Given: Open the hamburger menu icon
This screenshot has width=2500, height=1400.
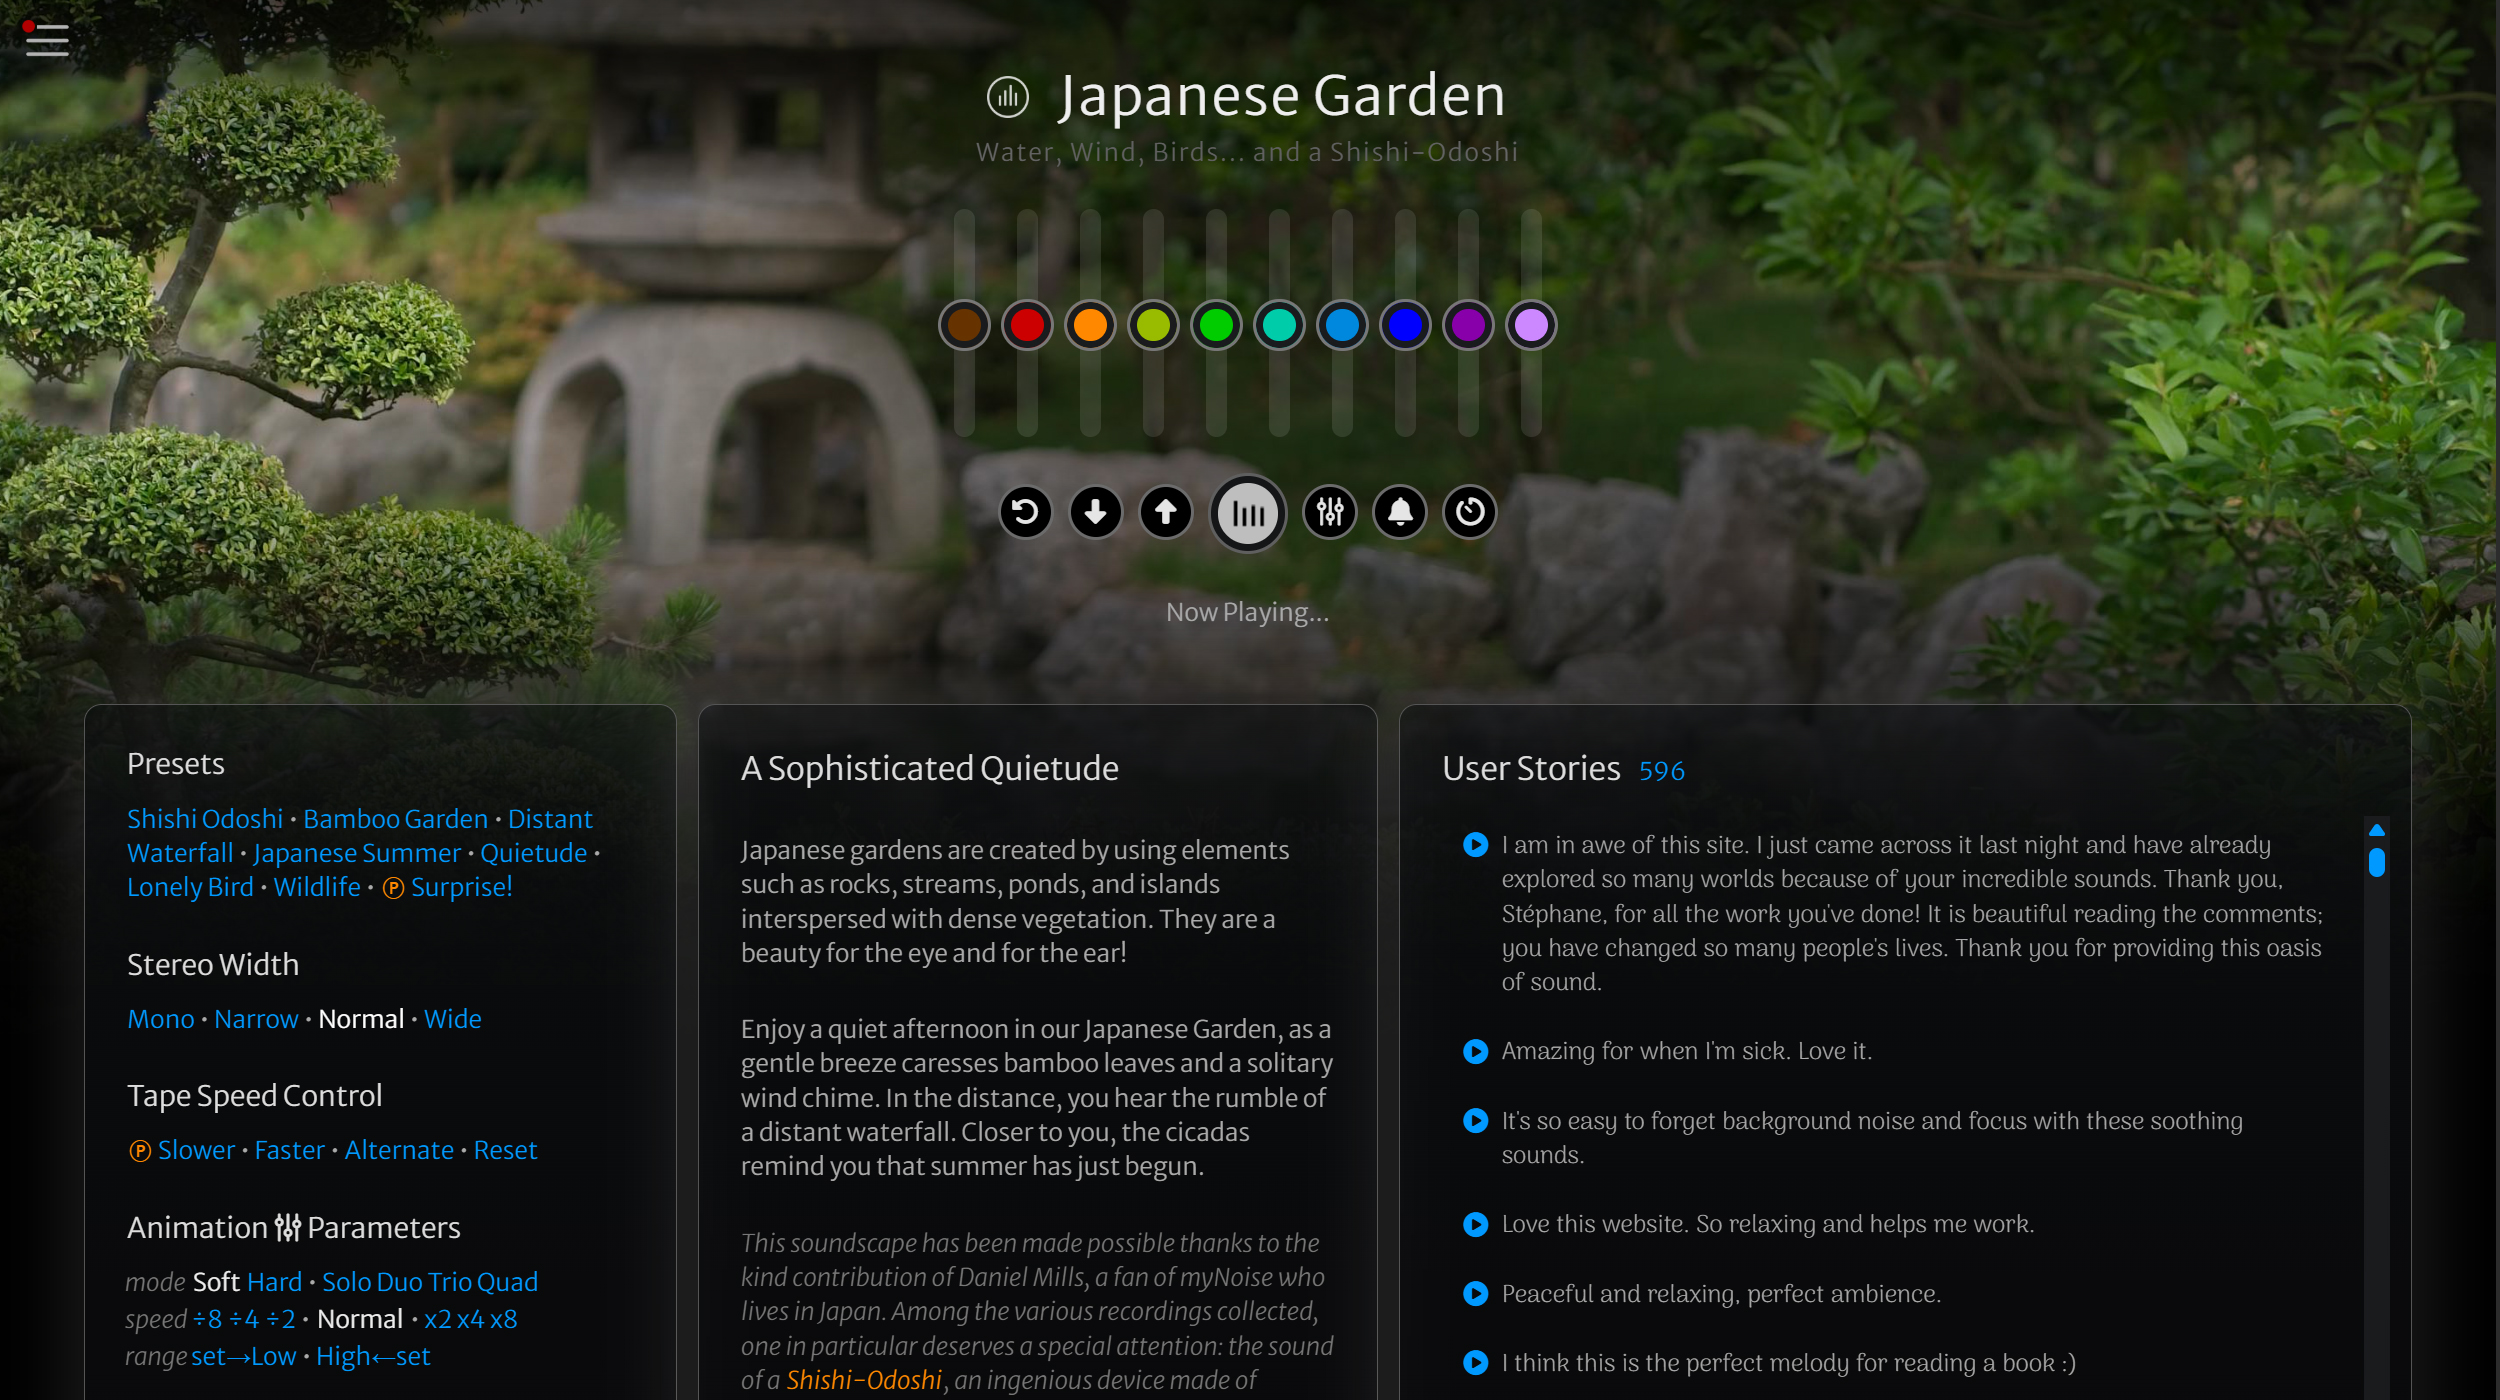Looking at the screenshot, I should tap(46, 40).
